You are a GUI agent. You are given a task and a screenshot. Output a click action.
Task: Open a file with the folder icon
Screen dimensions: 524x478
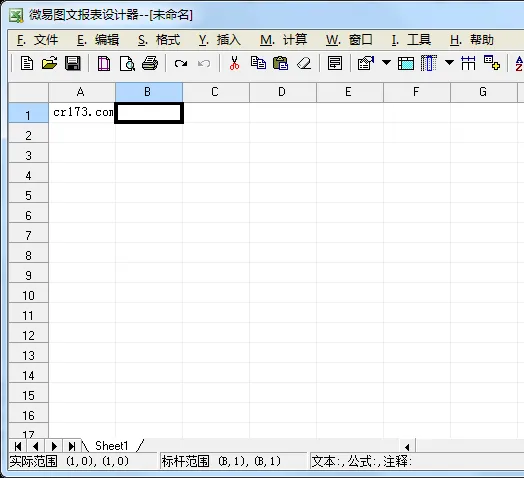click(49, 63)
